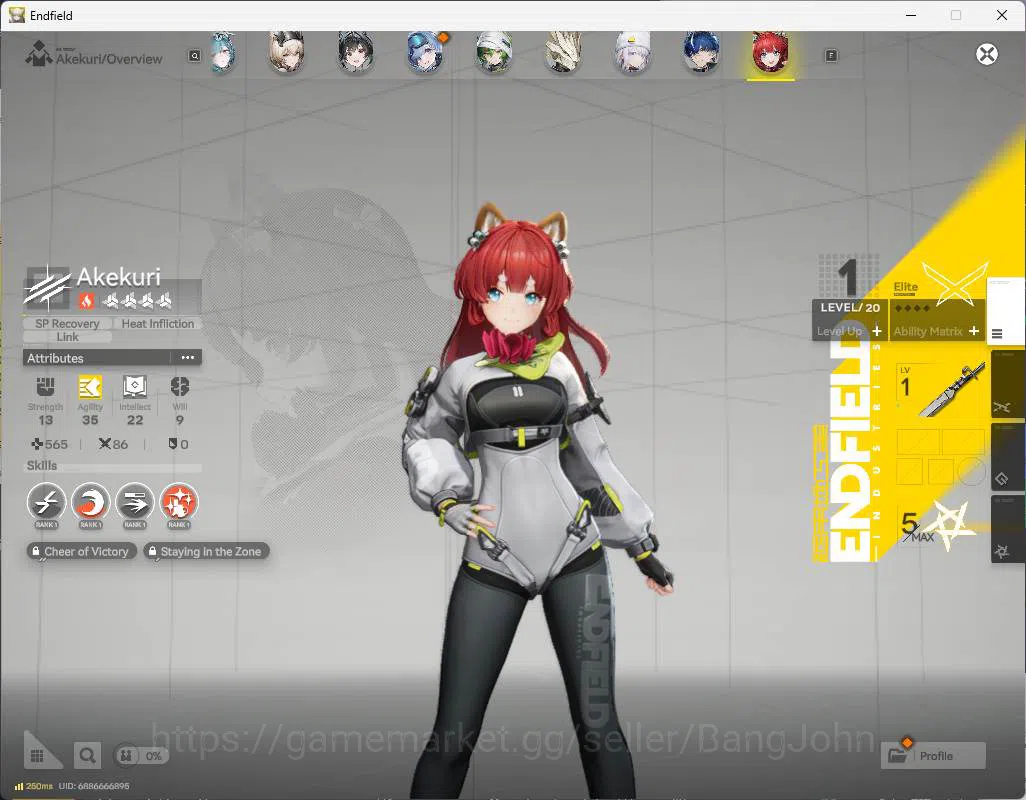Click the empty circular gear slot
Viewport: 1026px width, 800px height.
coord(972,471)
